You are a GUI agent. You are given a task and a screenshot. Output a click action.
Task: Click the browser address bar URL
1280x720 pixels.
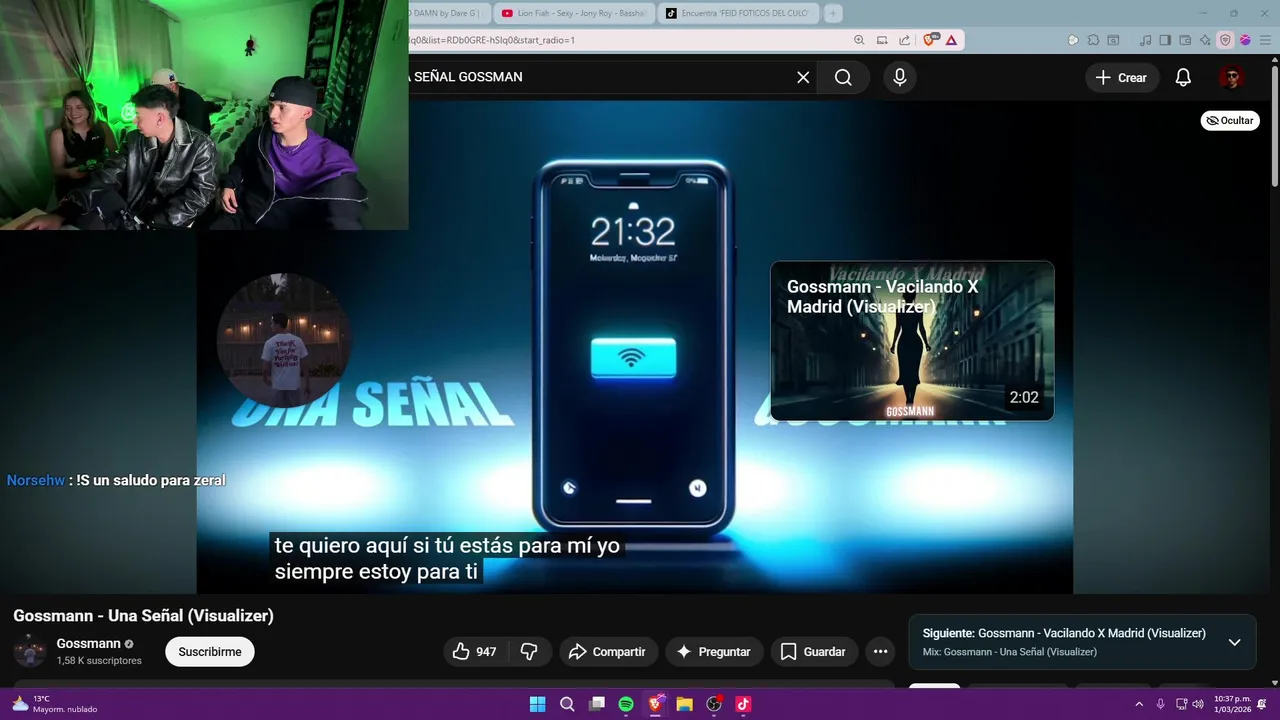[x=492, y=40]
